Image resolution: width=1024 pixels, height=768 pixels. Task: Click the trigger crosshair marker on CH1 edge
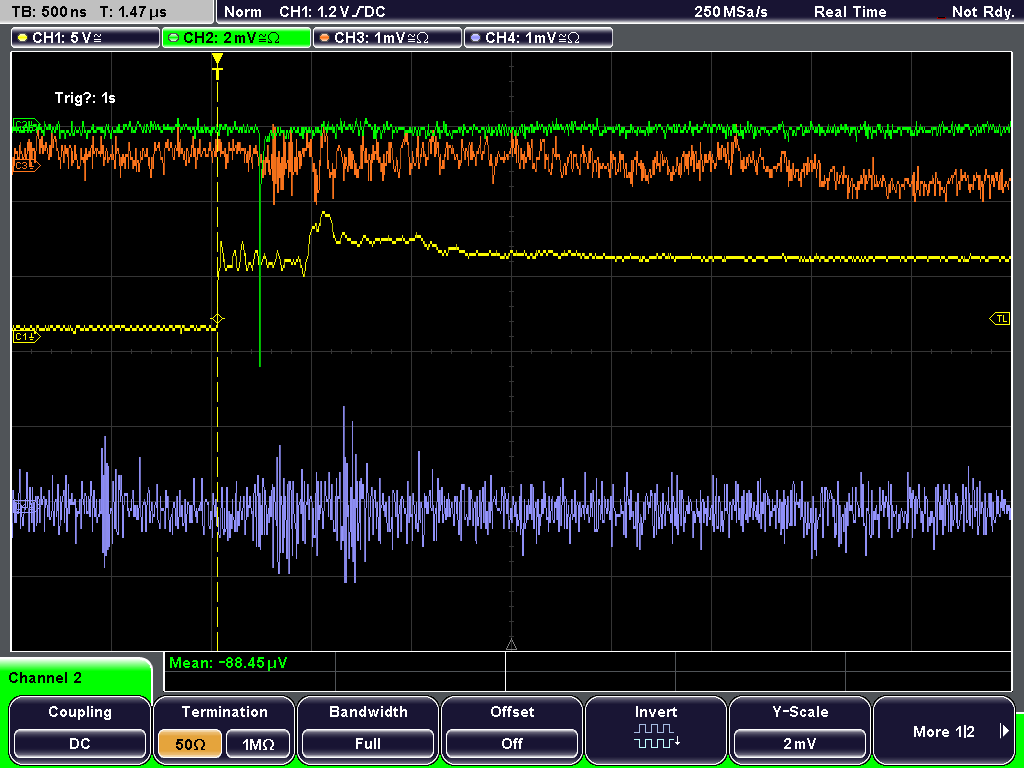tap(217, 319)
